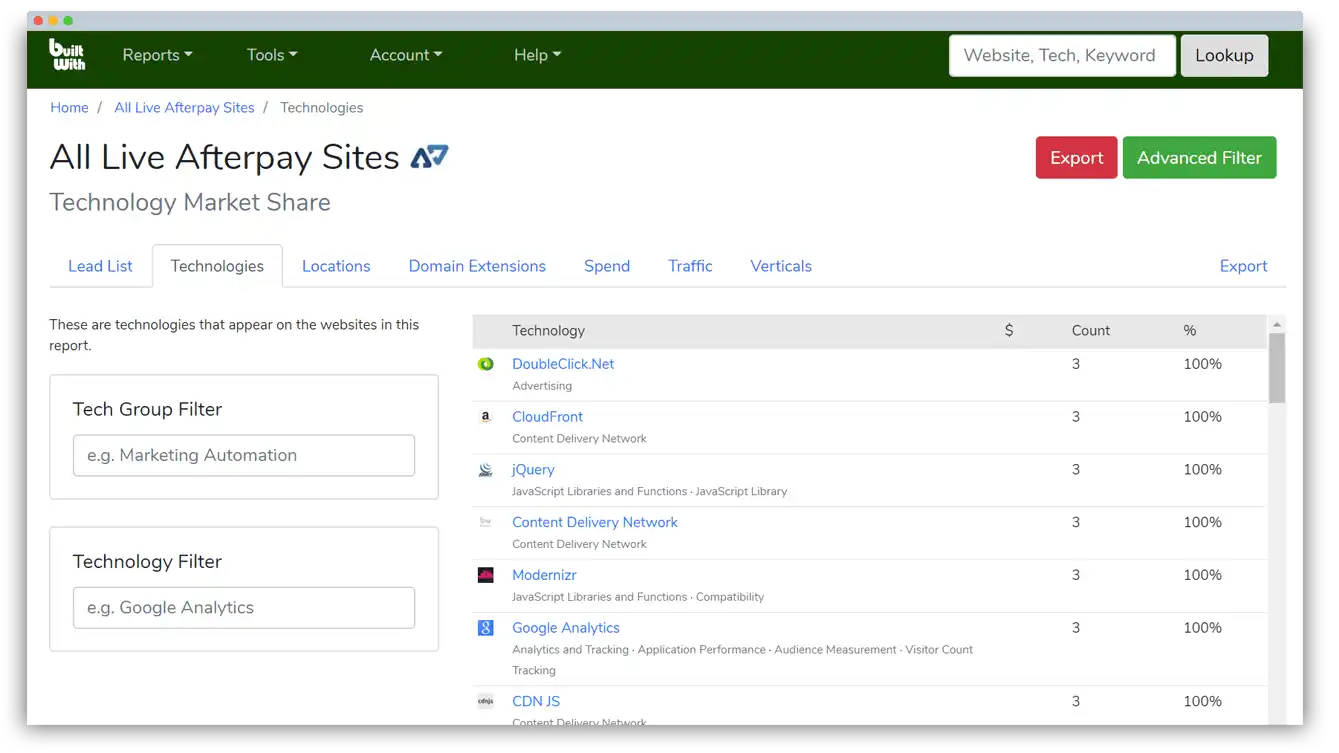
Task: Open the Spend tab
Action: pyautogui.click(x=607, y=266)
